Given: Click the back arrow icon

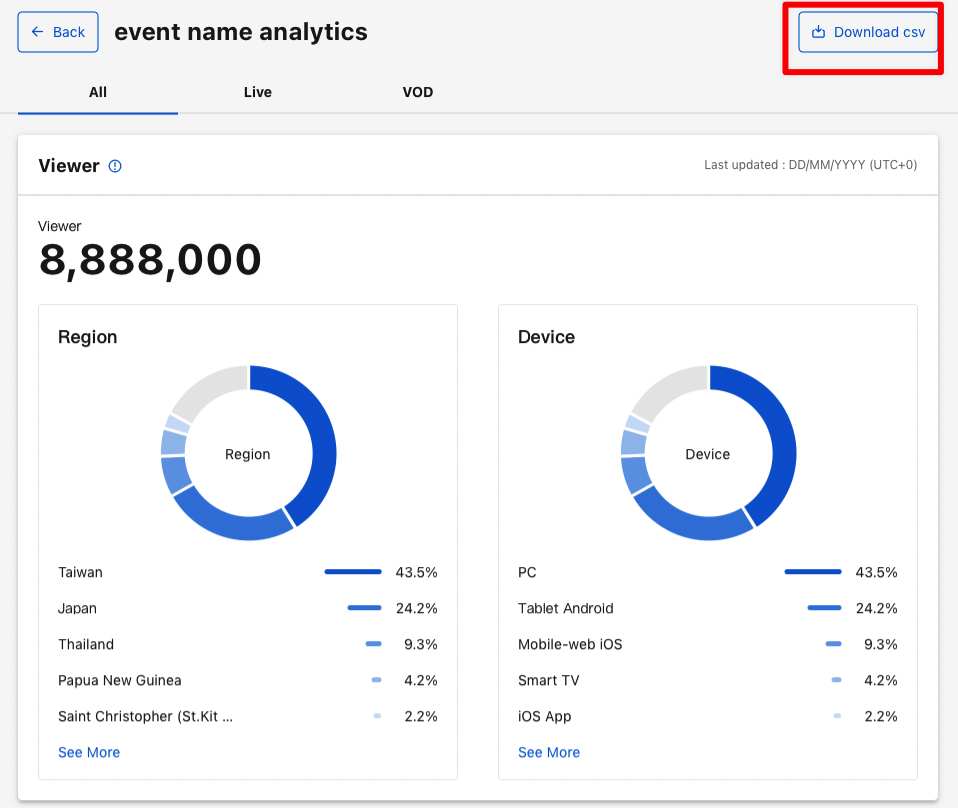Looking at the screenshot, I should [37, 32].
